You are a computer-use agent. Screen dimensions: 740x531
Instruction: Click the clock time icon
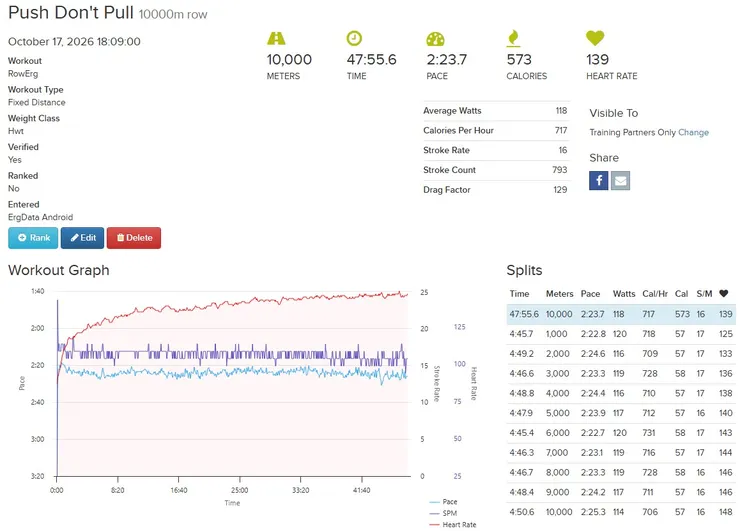point(354,38)
